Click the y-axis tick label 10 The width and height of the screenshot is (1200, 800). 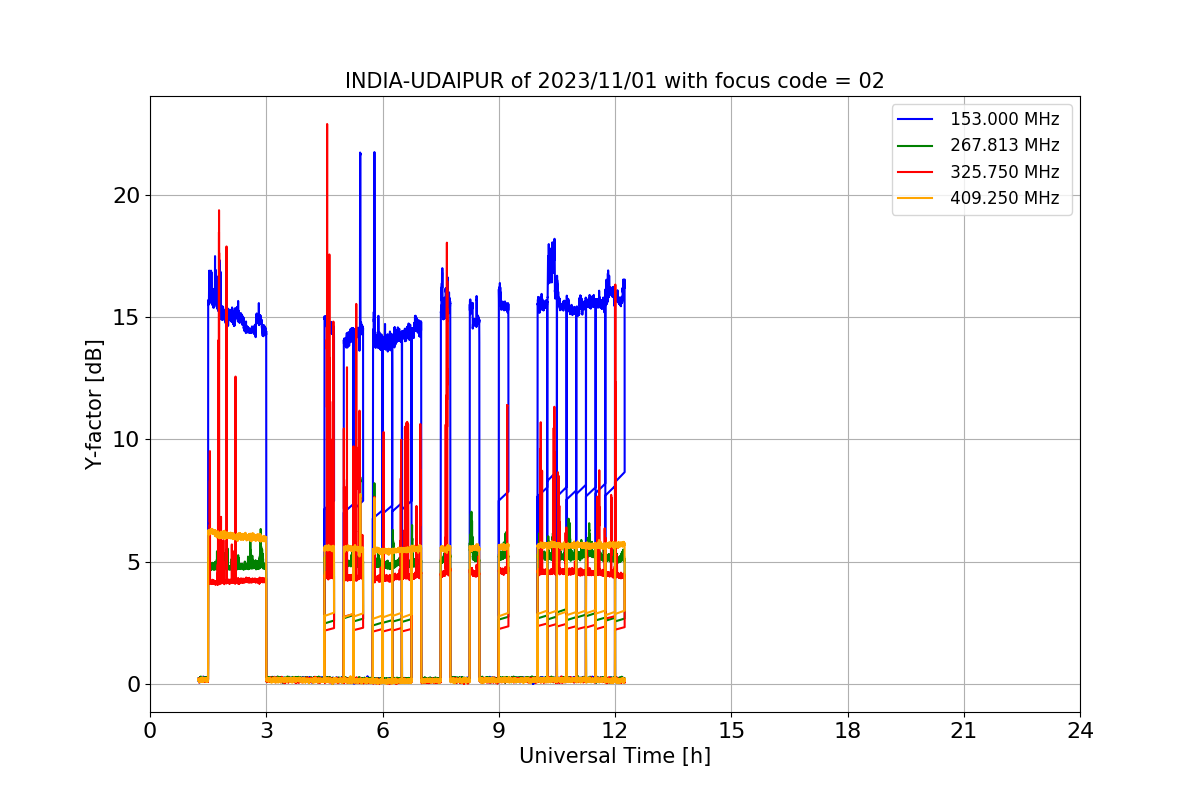pos(126,440)
